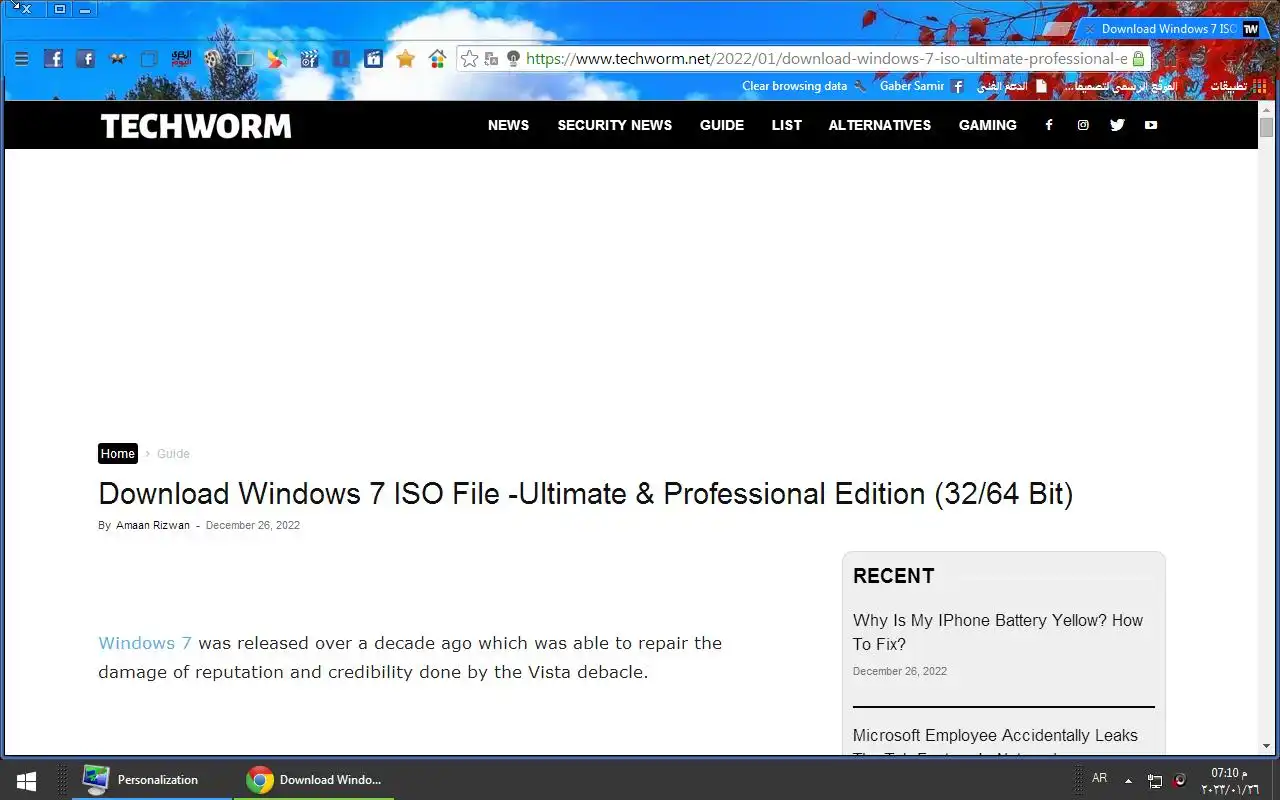Show hidden tray icons arrow
Image resolution: width=1280 pixels, height=800 pixels.
click(x=1129, y=780)
